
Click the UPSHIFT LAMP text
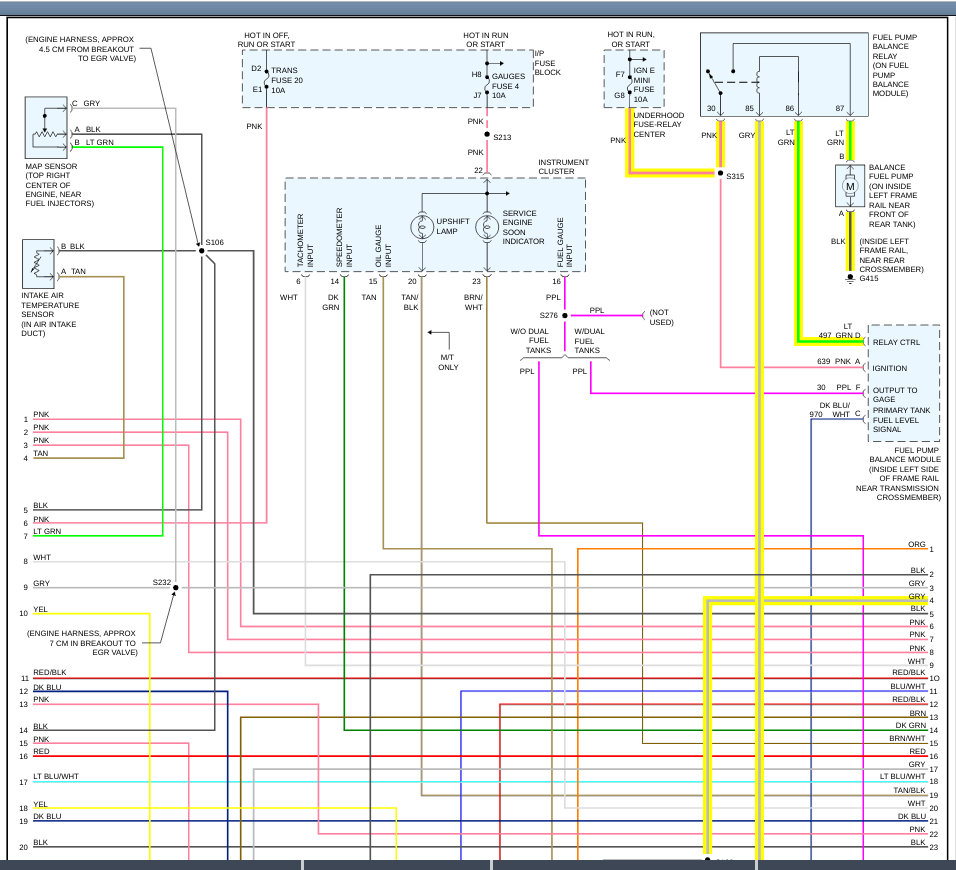[x=452, y=226]
